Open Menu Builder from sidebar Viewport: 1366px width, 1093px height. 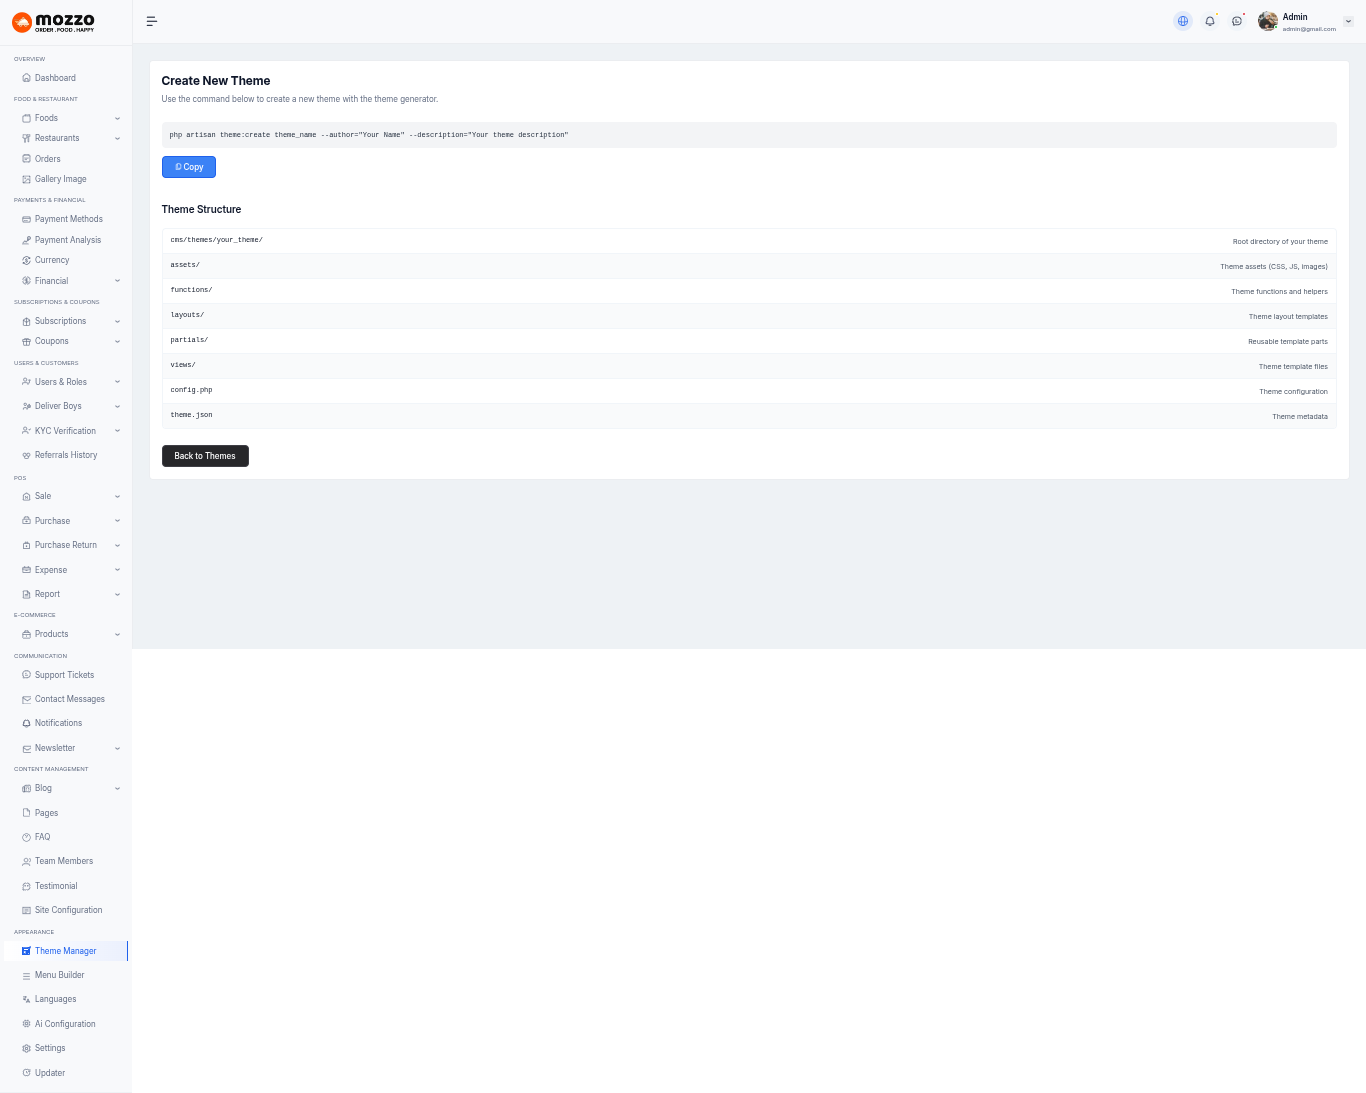[59, 975]
